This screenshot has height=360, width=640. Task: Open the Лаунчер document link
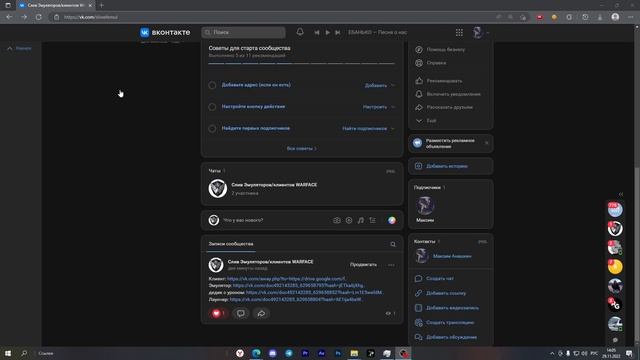296,300
